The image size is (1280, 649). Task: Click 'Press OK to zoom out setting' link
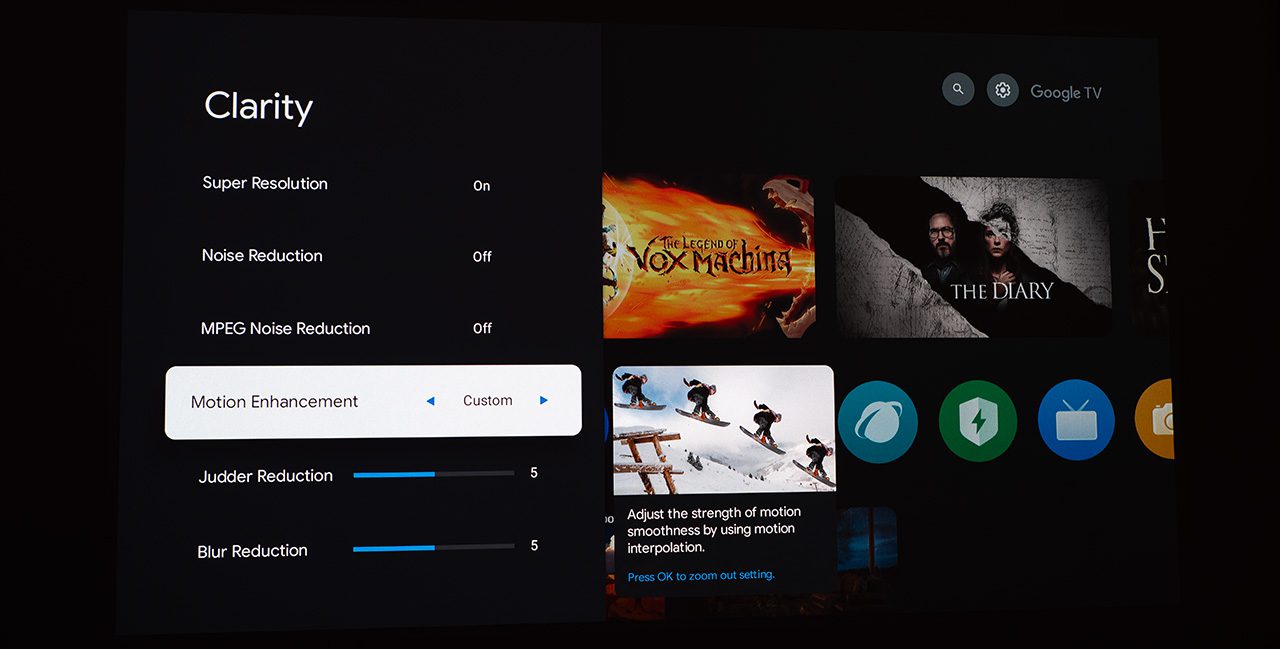[700, 576]
